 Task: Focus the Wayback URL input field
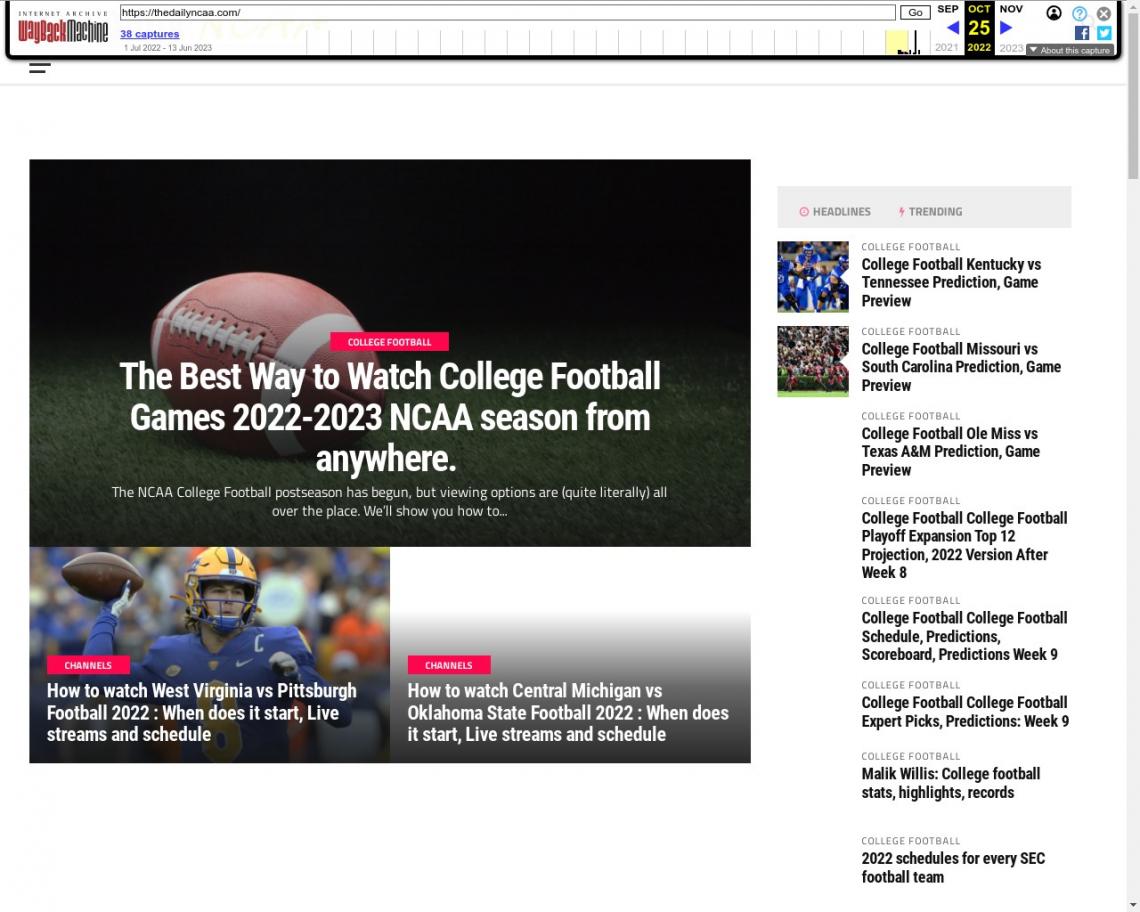click(507, 12)
